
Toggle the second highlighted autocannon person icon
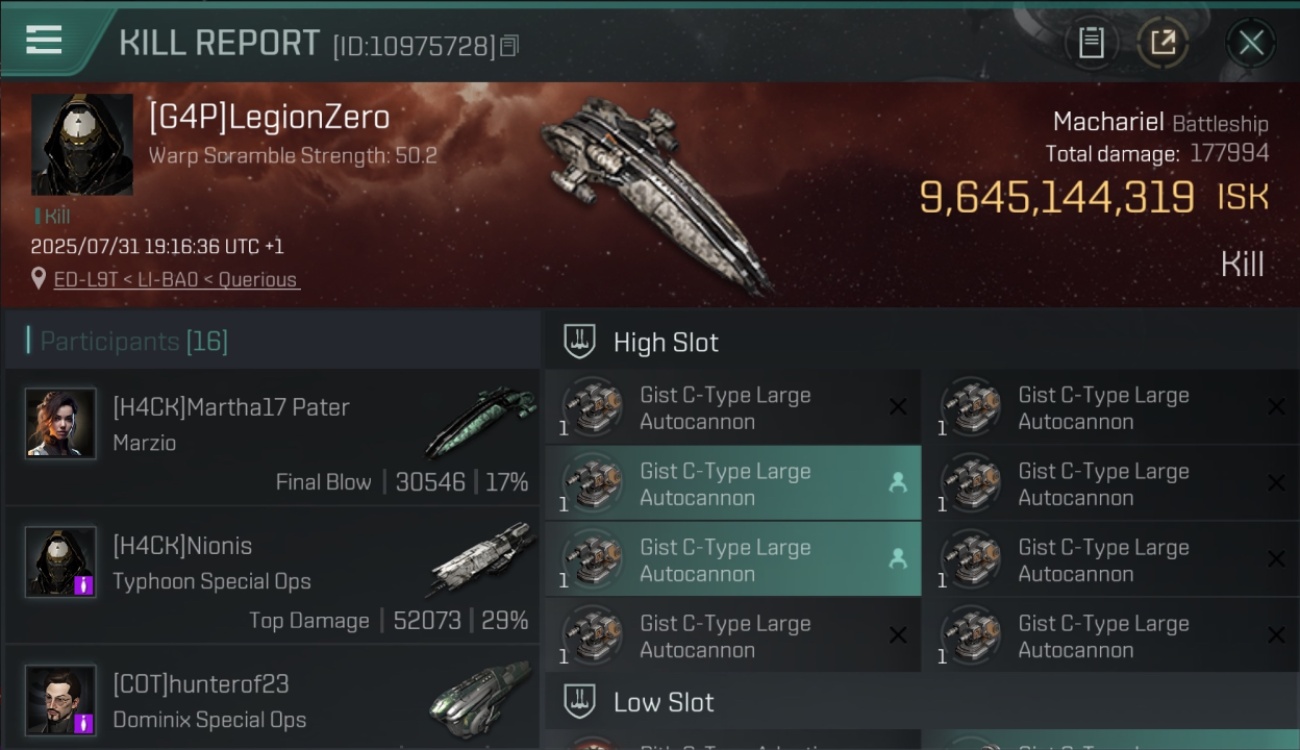pyautogui.click(x=897, y=483)
